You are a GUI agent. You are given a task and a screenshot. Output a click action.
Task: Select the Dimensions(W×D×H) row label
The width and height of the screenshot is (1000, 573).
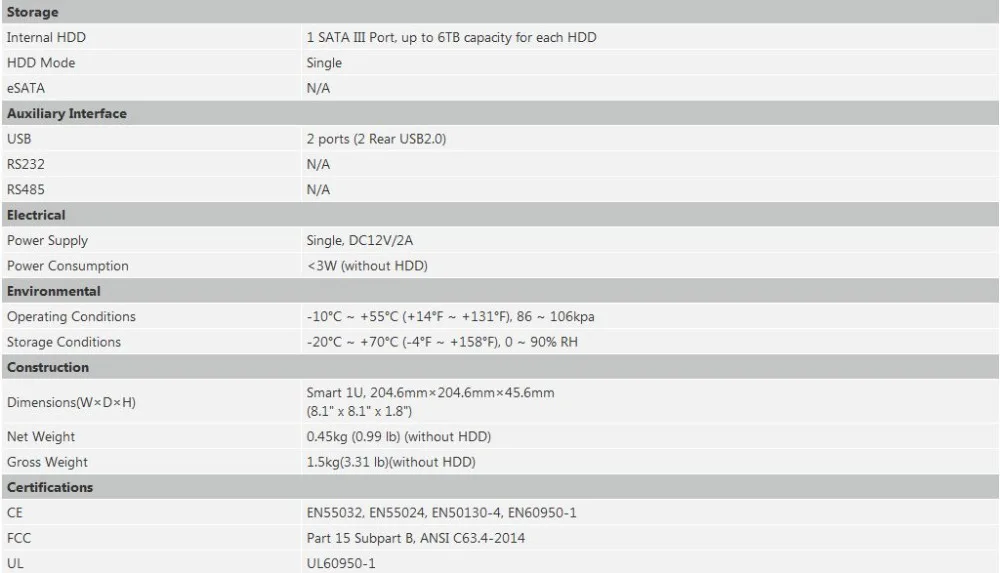coord(71,402)
